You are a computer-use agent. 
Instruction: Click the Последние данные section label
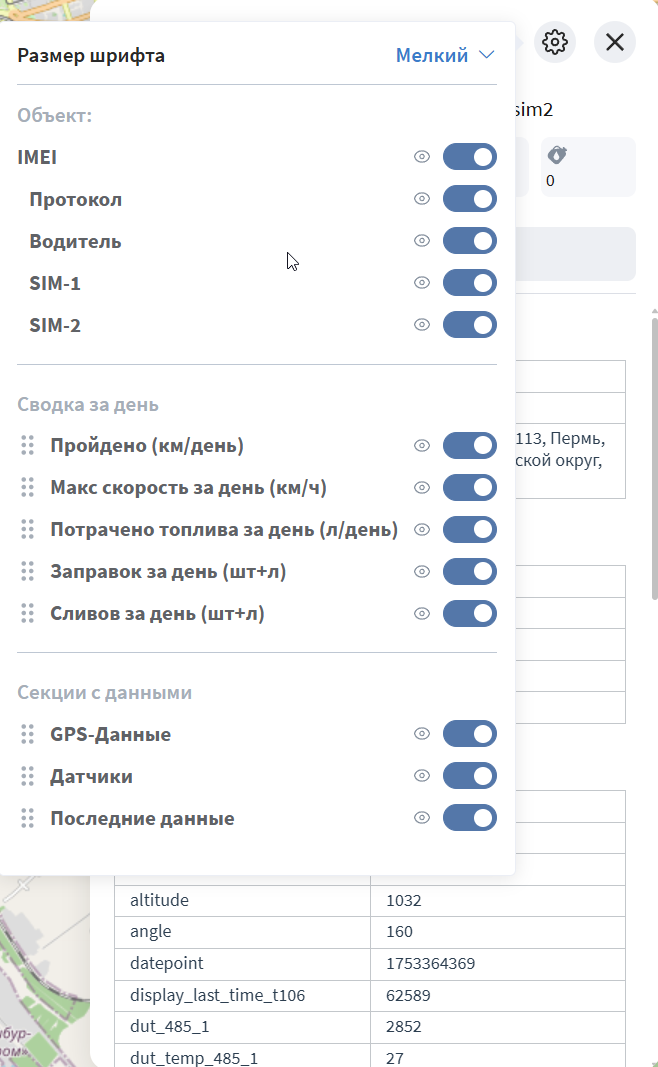click(x=142, y=818)
